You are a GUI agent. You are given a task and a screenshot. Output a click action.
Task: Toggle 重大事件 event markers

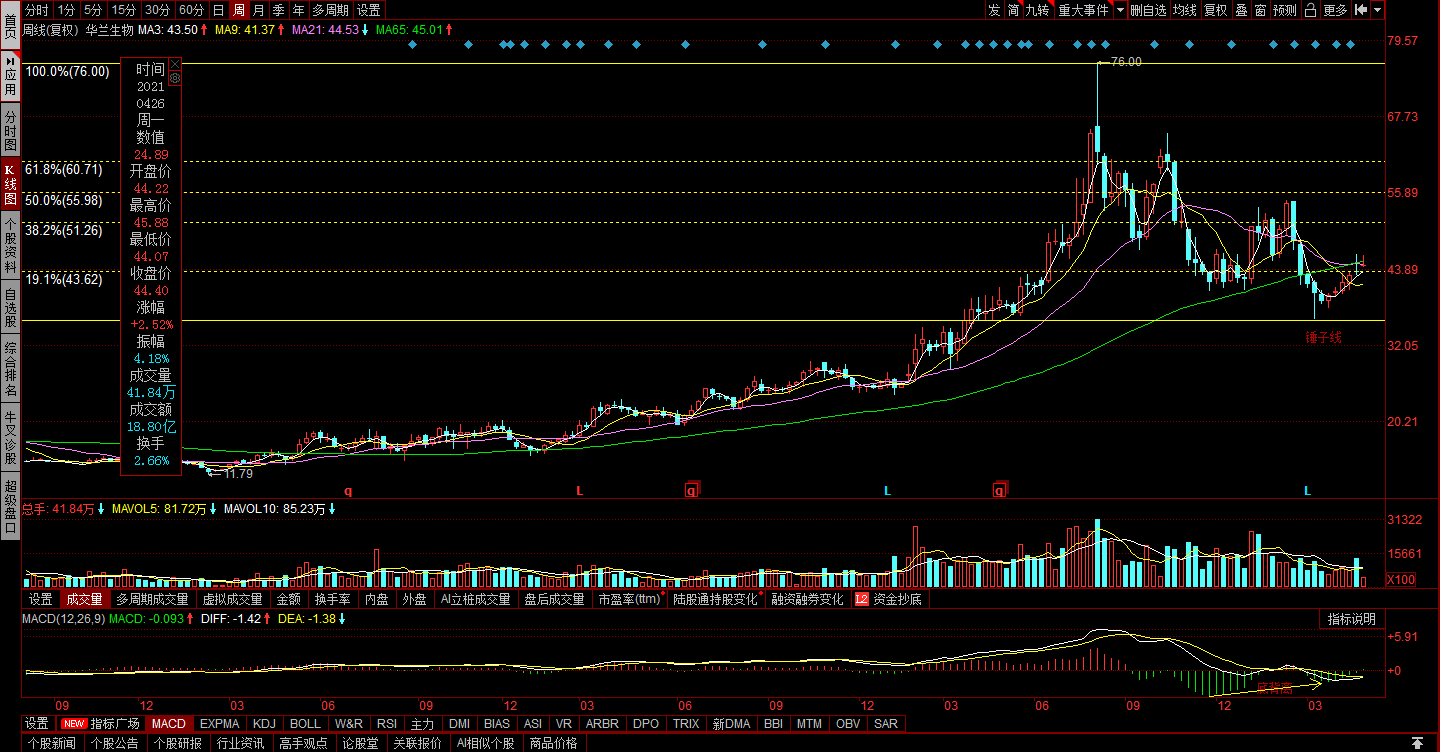1084,10
